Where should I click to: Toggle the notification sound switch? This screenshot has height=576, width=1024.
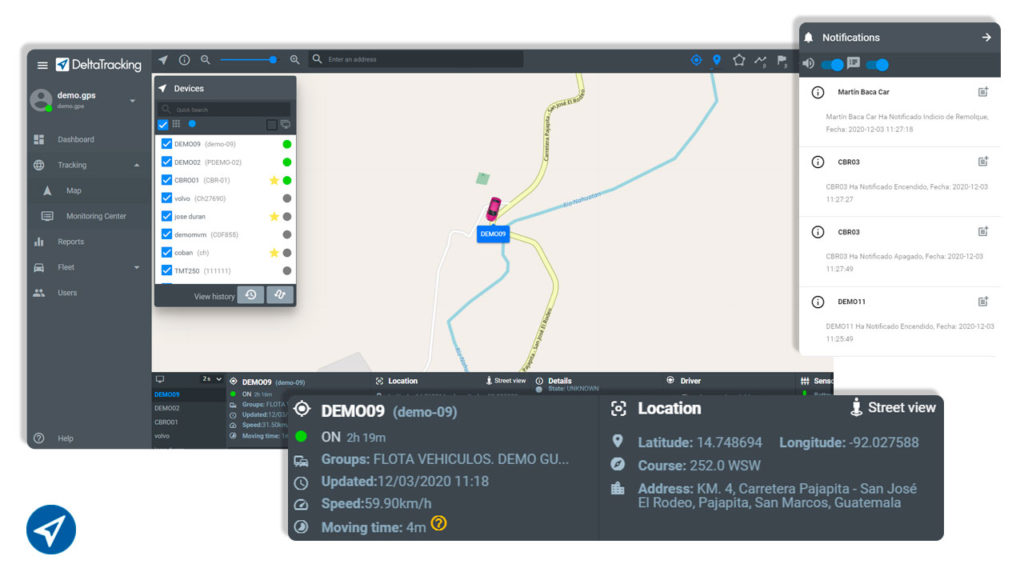coord(832,65)
